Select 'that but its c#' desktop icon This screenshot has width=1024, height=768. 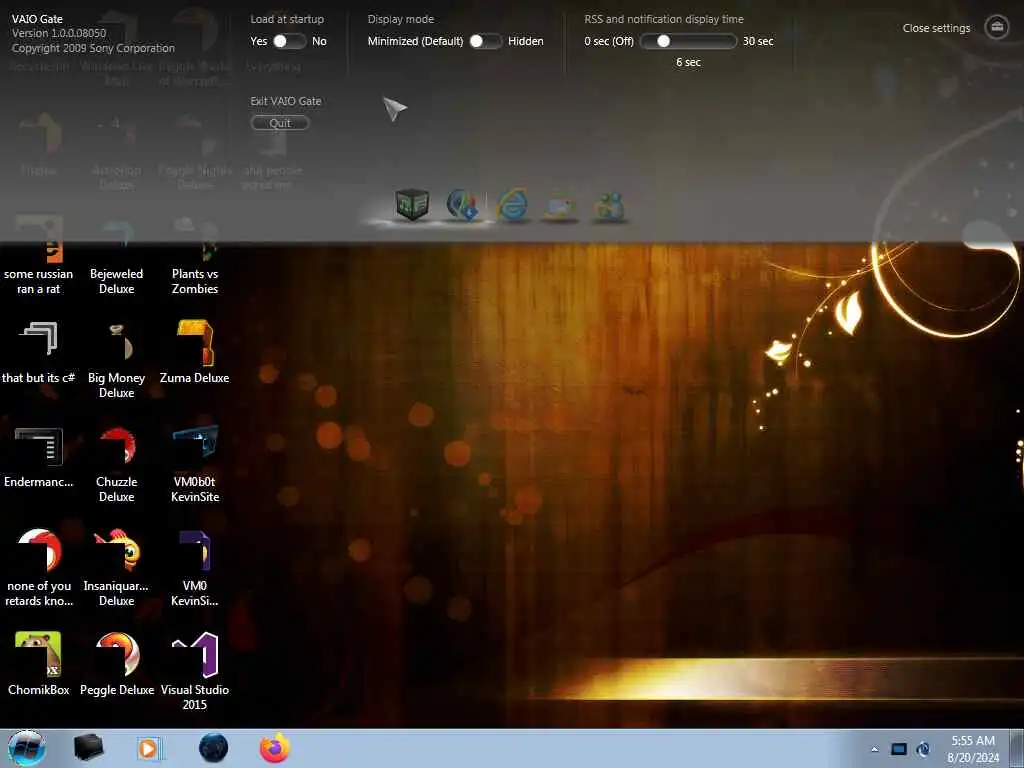click(39, 353)
